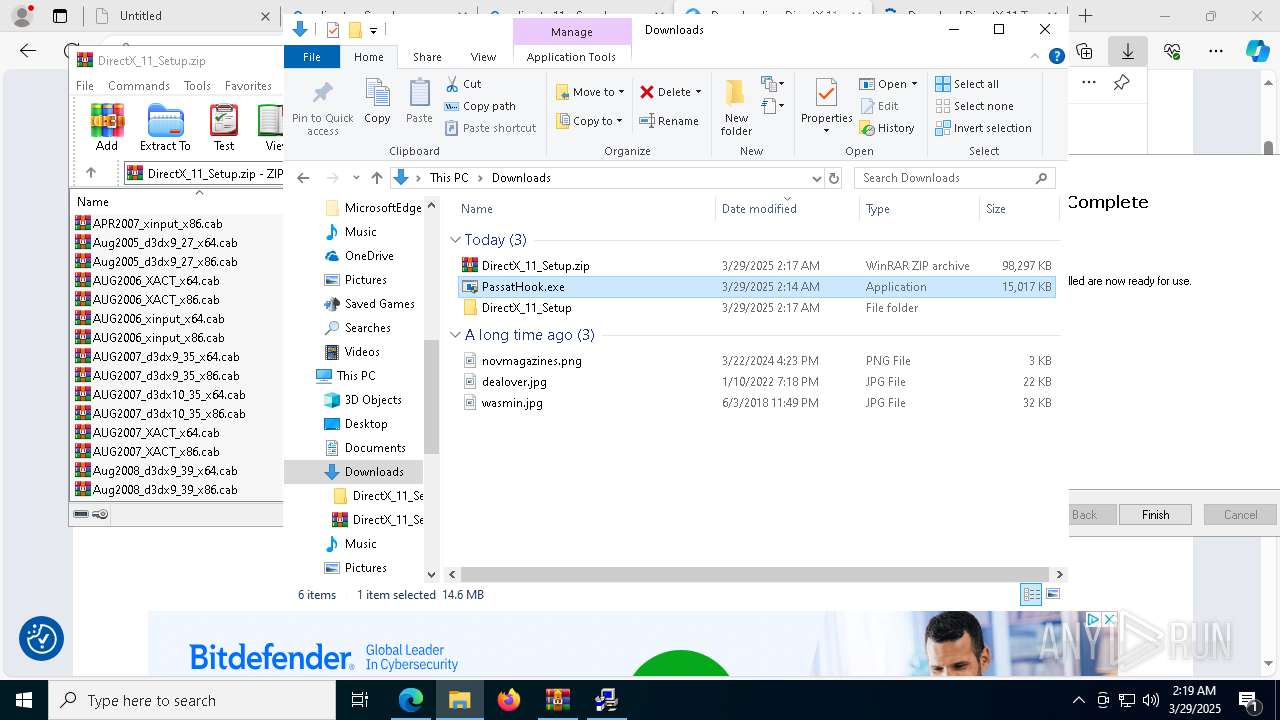1280x720 pixels.
Task: Click Edge downloads icon in browser toolbar
Action: [x=1128, y=51]
